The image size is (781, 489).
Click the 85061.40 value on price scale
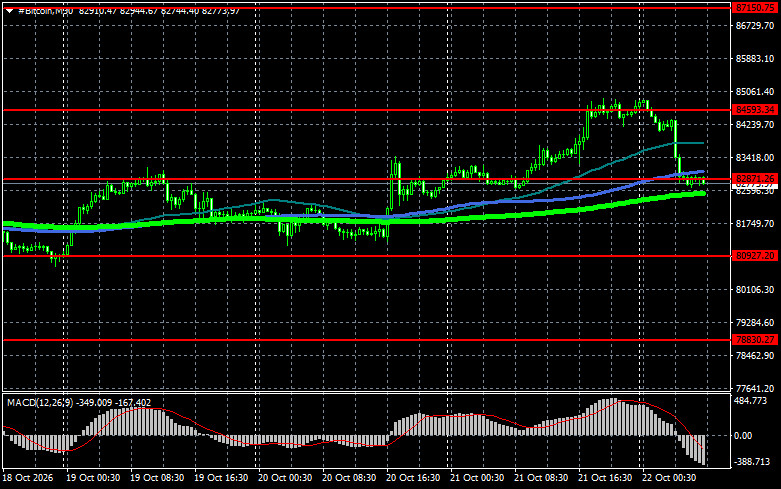tap(755, 92)
